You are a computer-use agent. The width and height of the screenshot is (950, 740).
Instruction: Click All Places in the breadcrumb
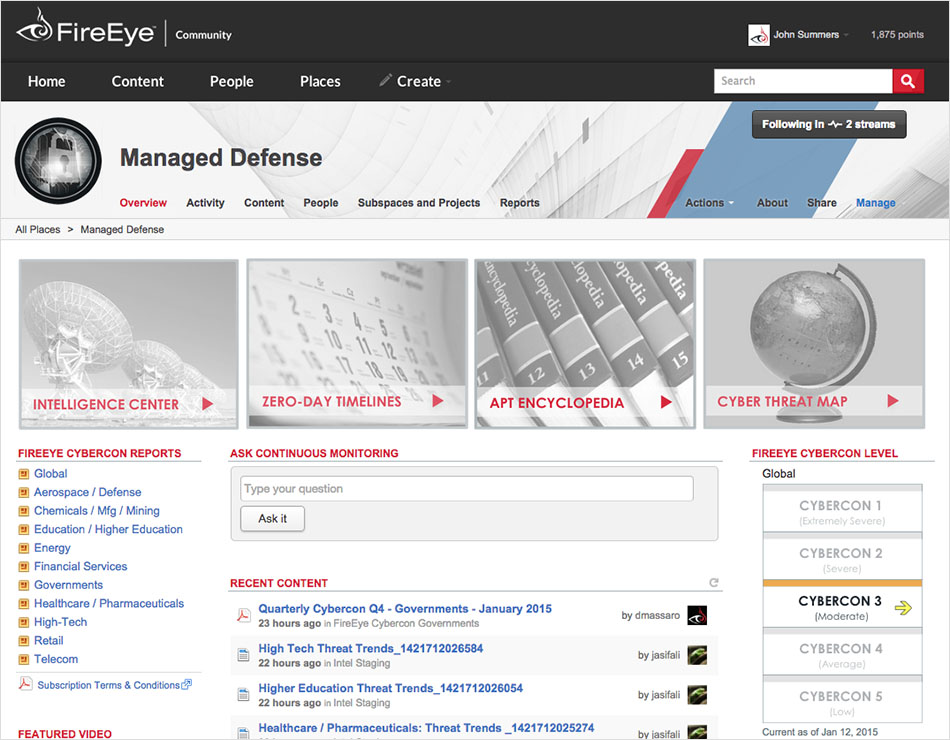click(x=38, y=230)
